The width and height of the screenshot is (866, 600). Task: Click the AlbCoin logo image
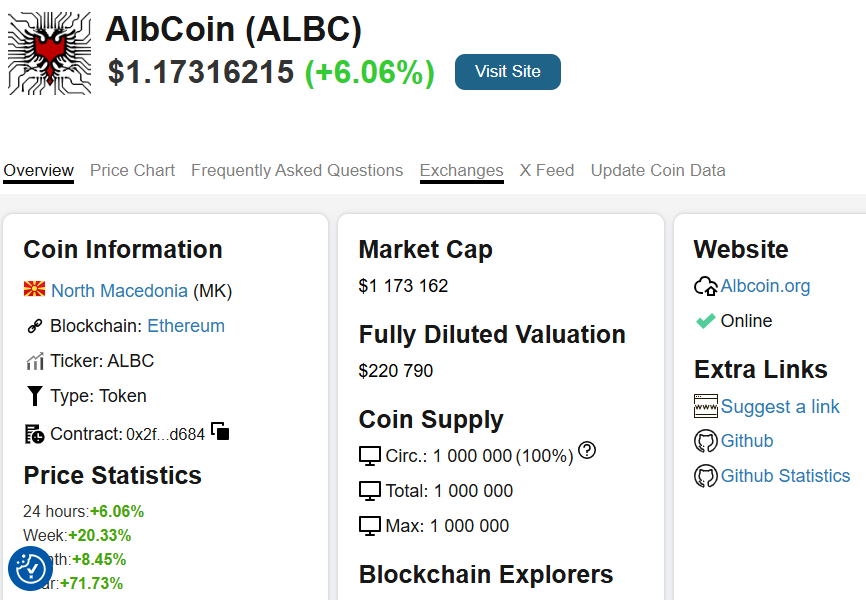tap(49, 54)
